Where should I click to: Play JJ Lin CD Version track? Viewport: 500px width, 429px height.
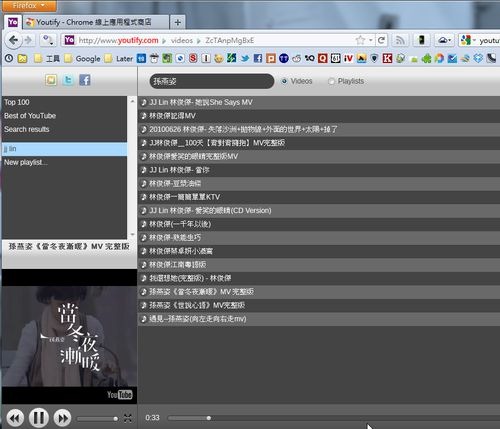click(319, 211)
